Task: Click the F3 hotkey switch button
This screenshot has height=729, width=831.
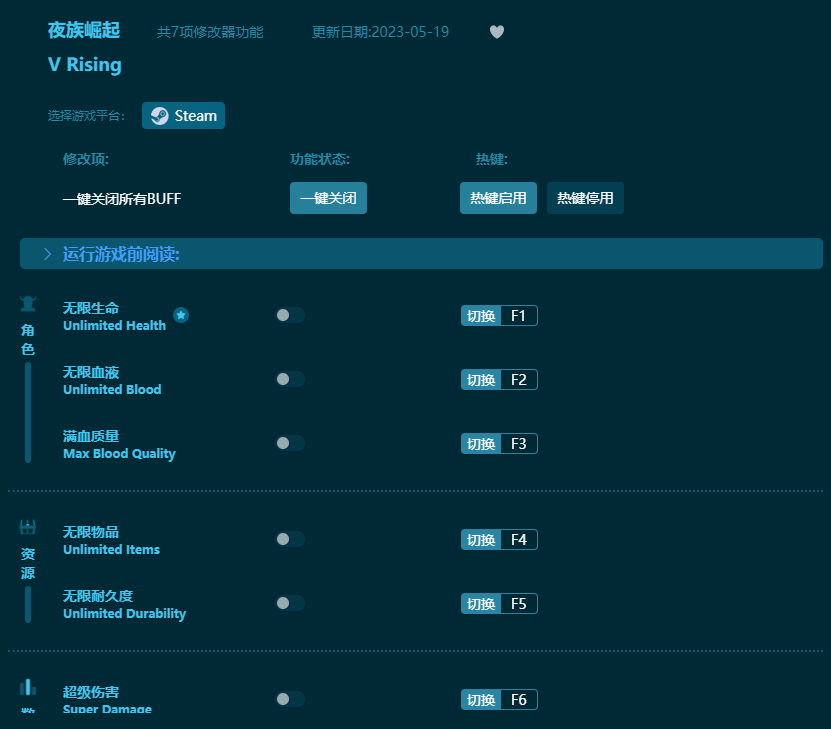Action: (499, 444)
